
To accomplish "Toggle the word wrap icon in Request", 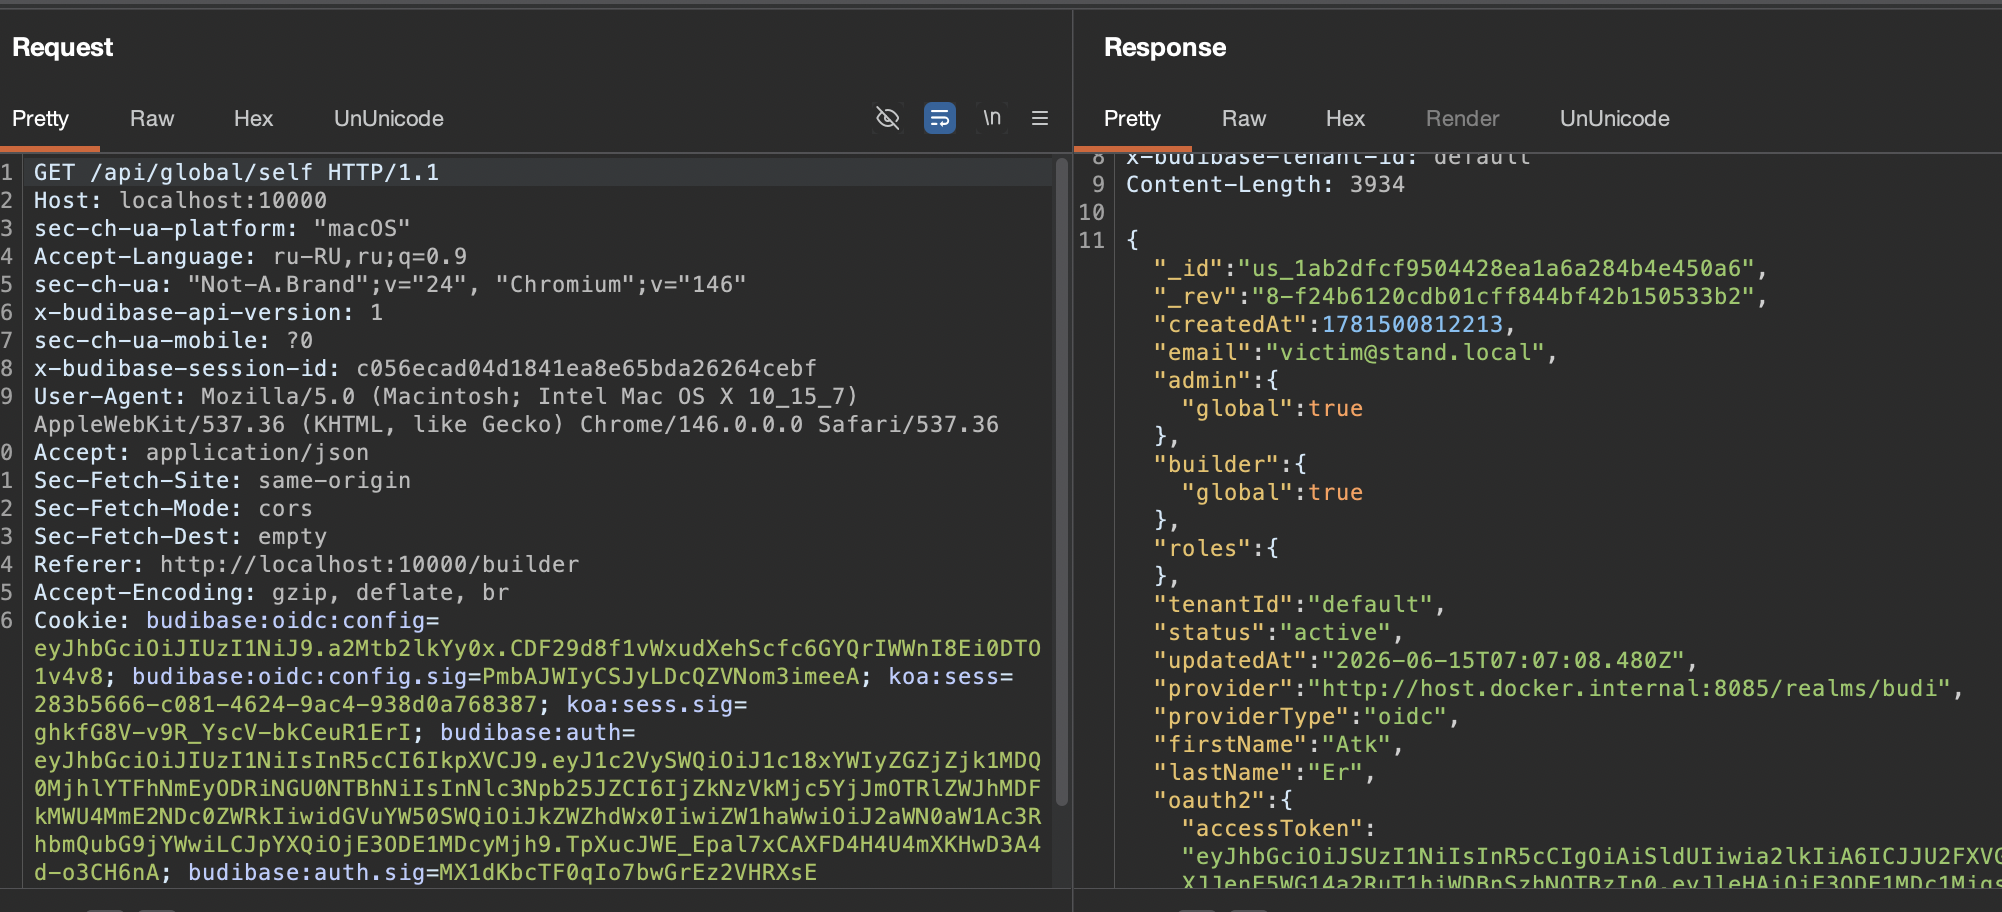I will click(x=939, y=118).
